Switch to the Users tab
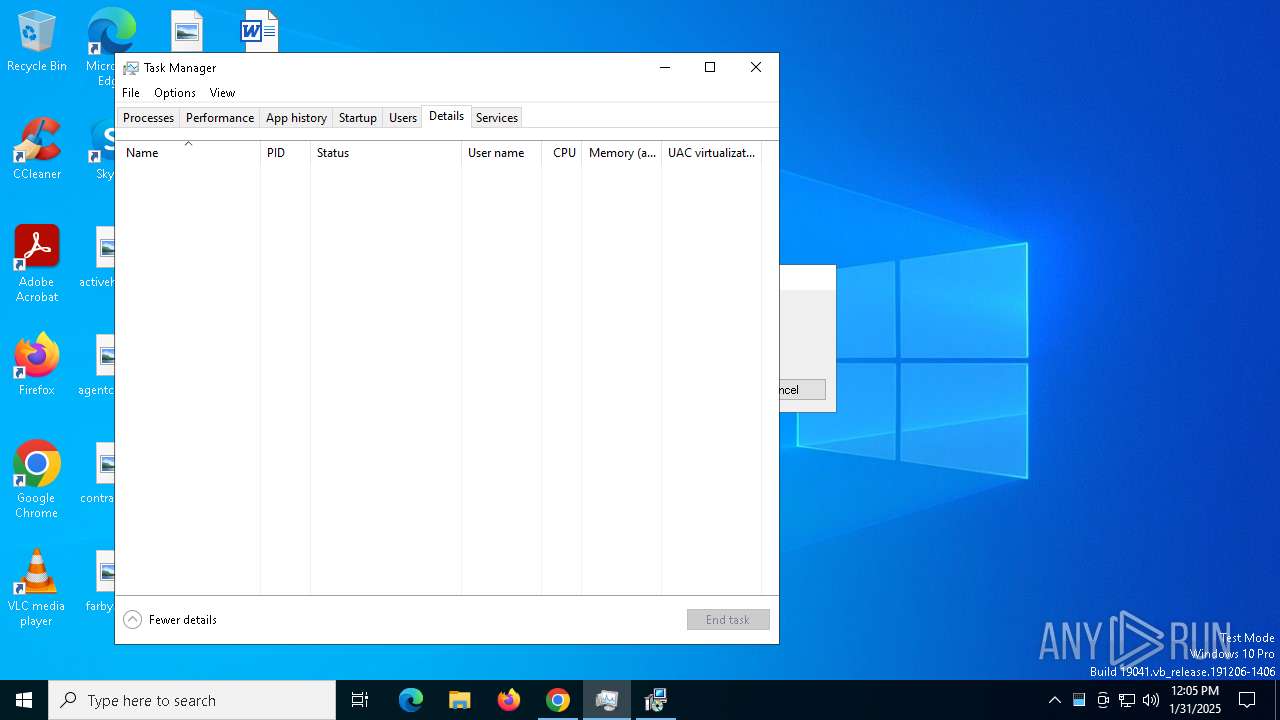This screenshot has height=720, width=1280. coord(403,118)
